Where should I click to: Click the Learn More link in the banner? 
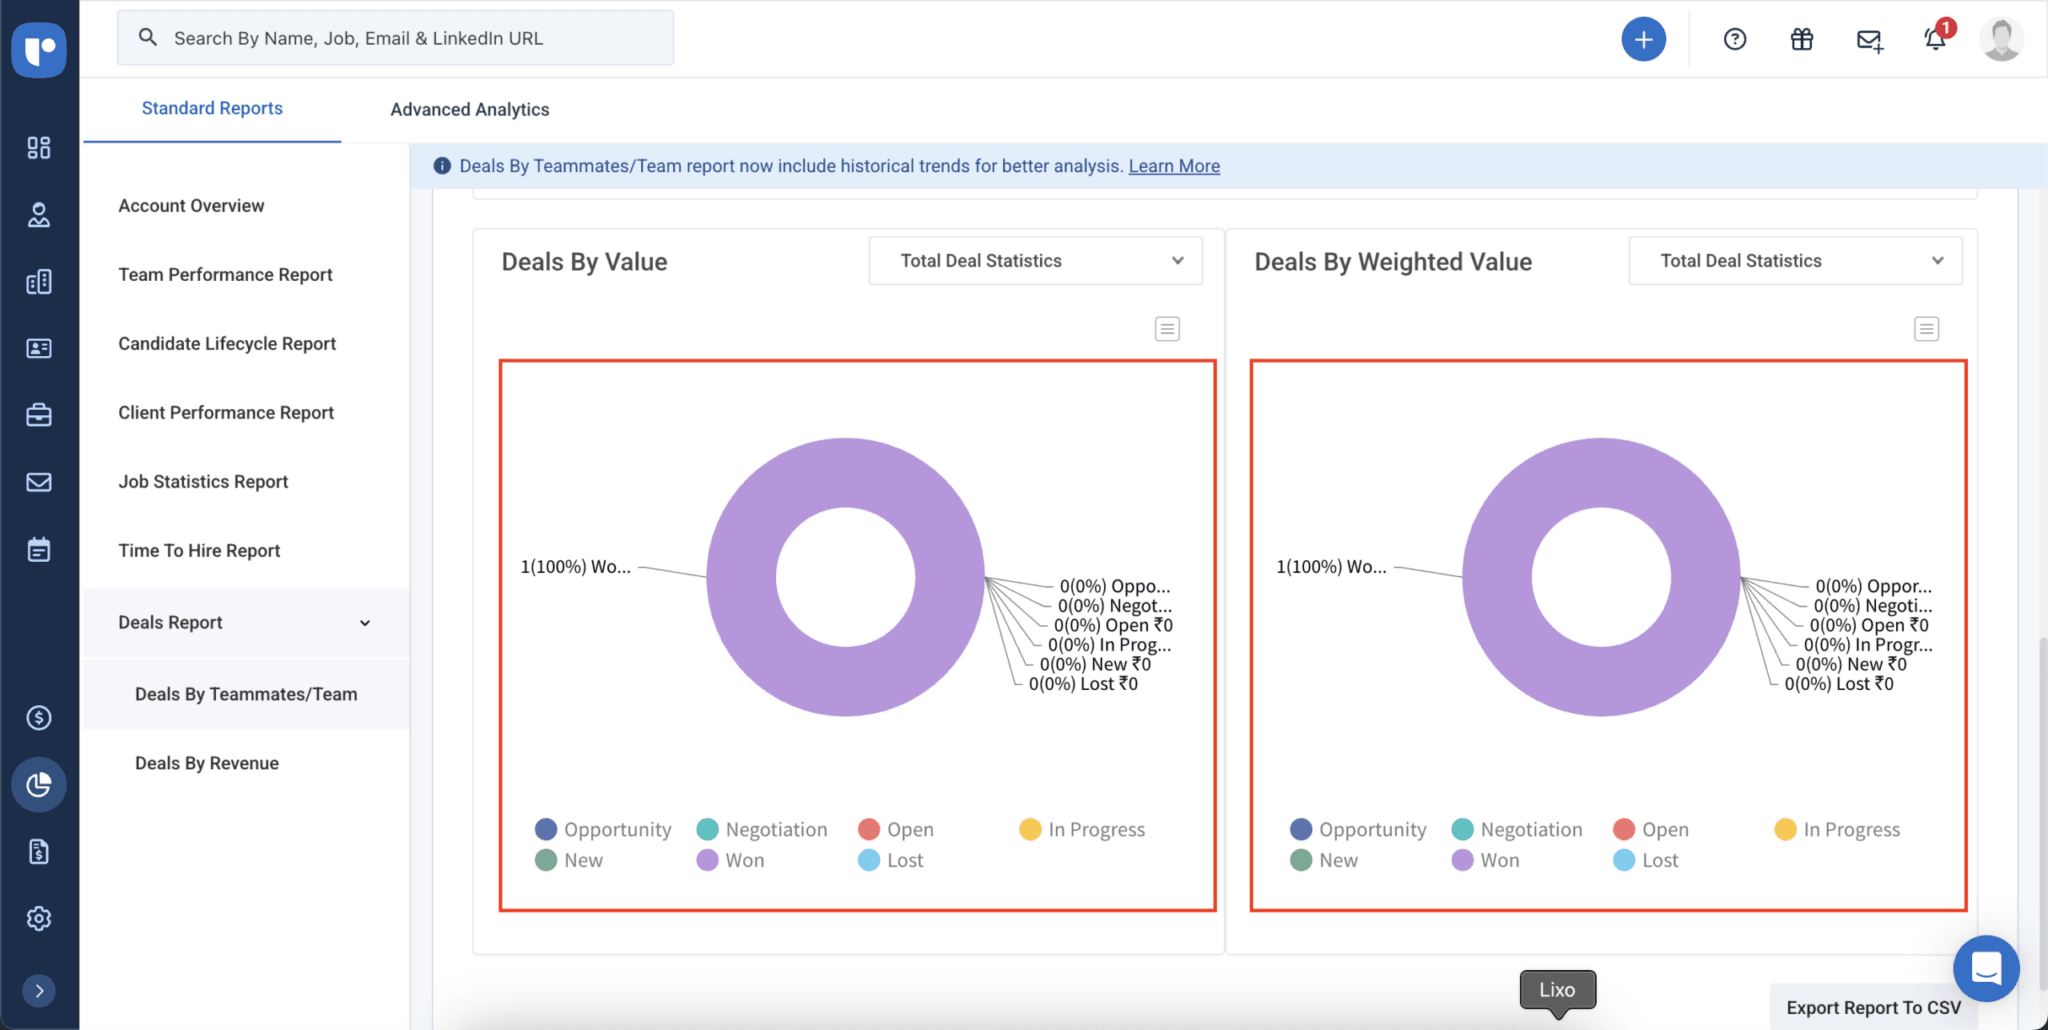(x=1173, y=165)
